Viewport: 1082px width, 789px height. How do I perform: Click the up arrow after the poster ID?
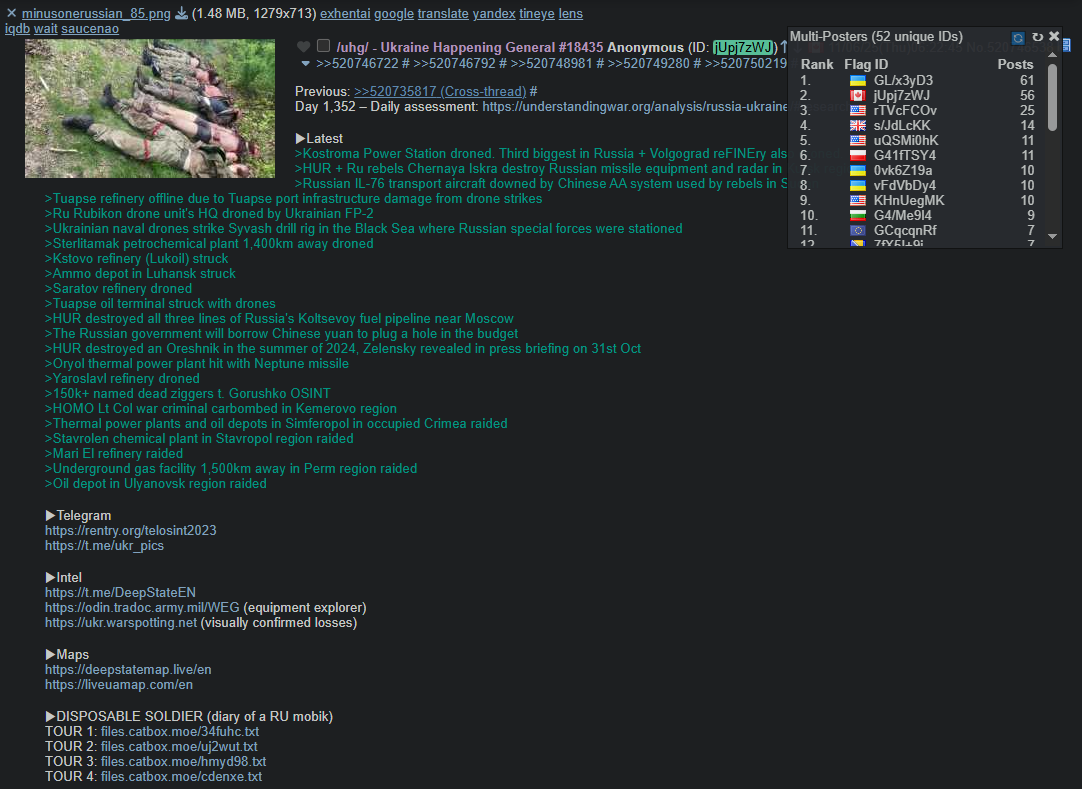click(784, 47)
